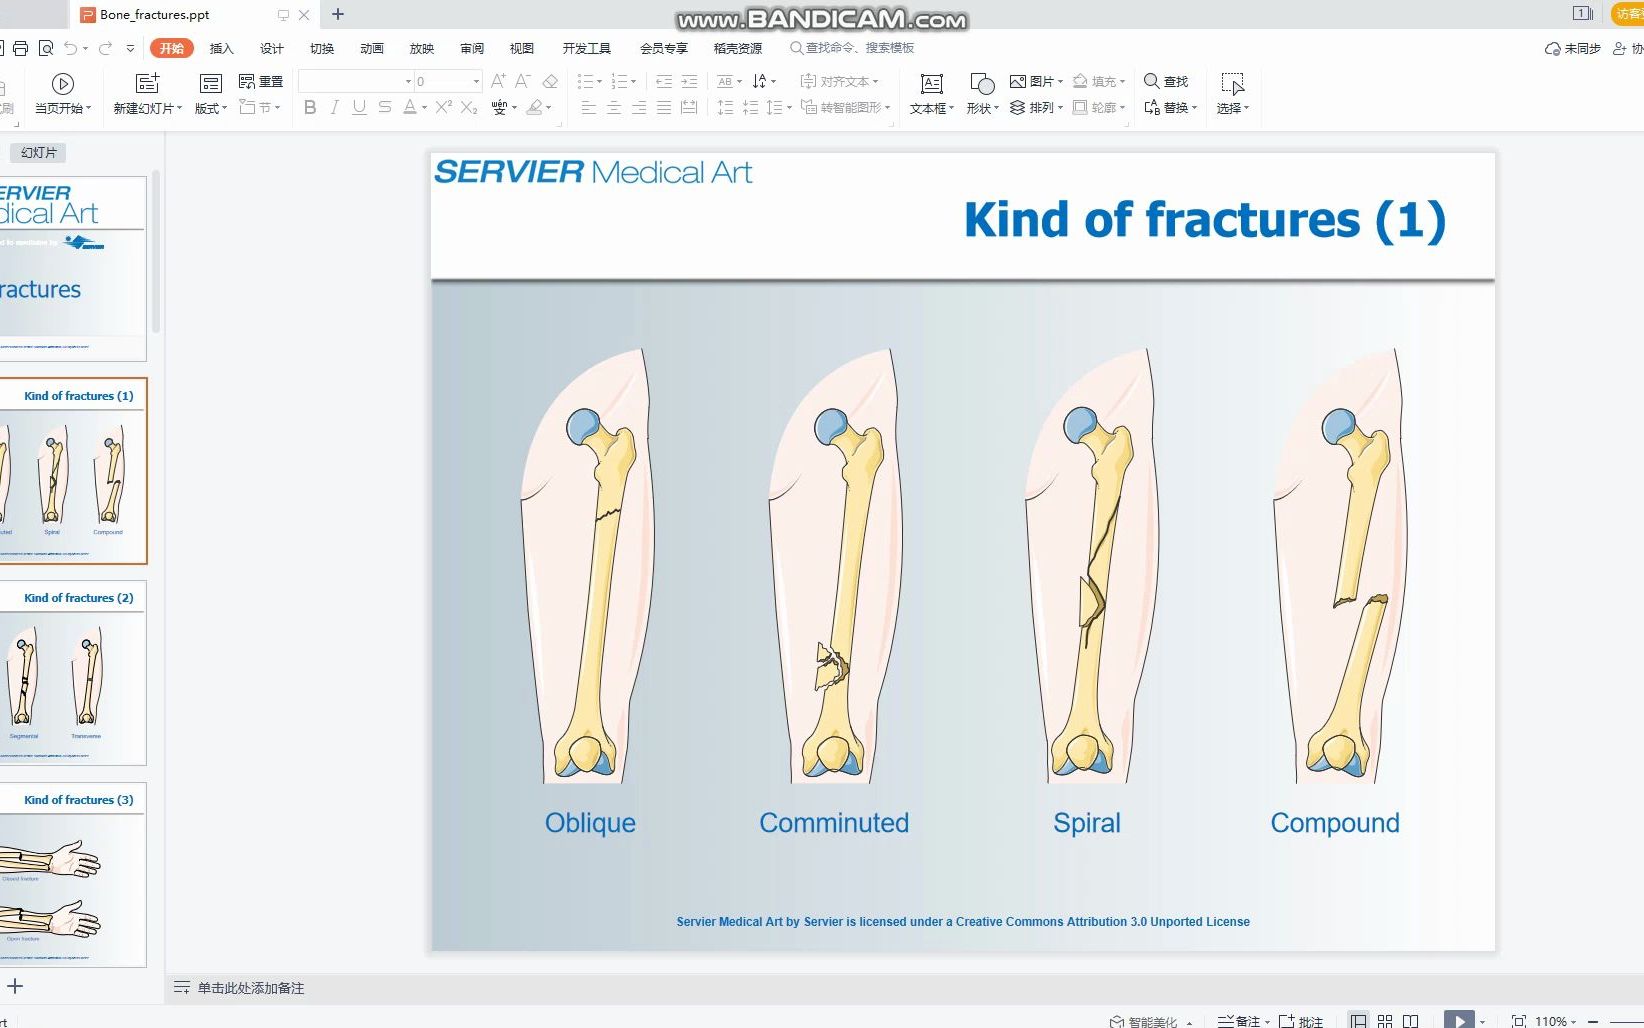This screenshot has height=1028, width=1644.
Task: Increase font size with A+ icon
Action: tap(498, 81)
